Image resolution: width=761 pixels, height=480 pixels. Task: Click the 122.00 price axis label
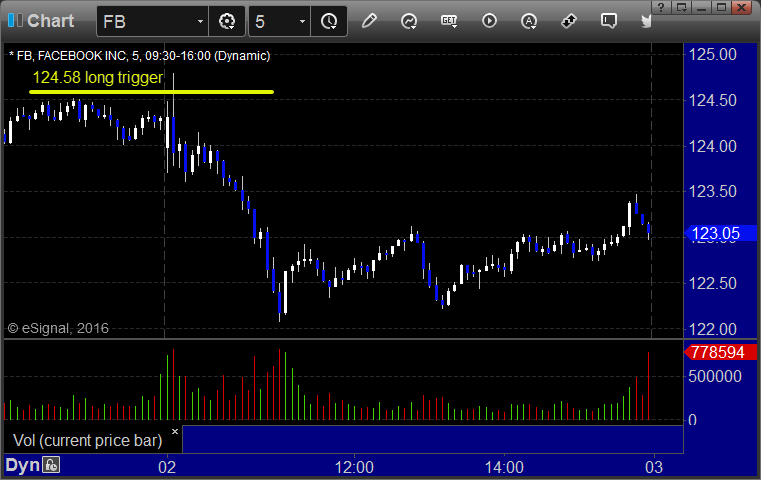pos(712,329)
